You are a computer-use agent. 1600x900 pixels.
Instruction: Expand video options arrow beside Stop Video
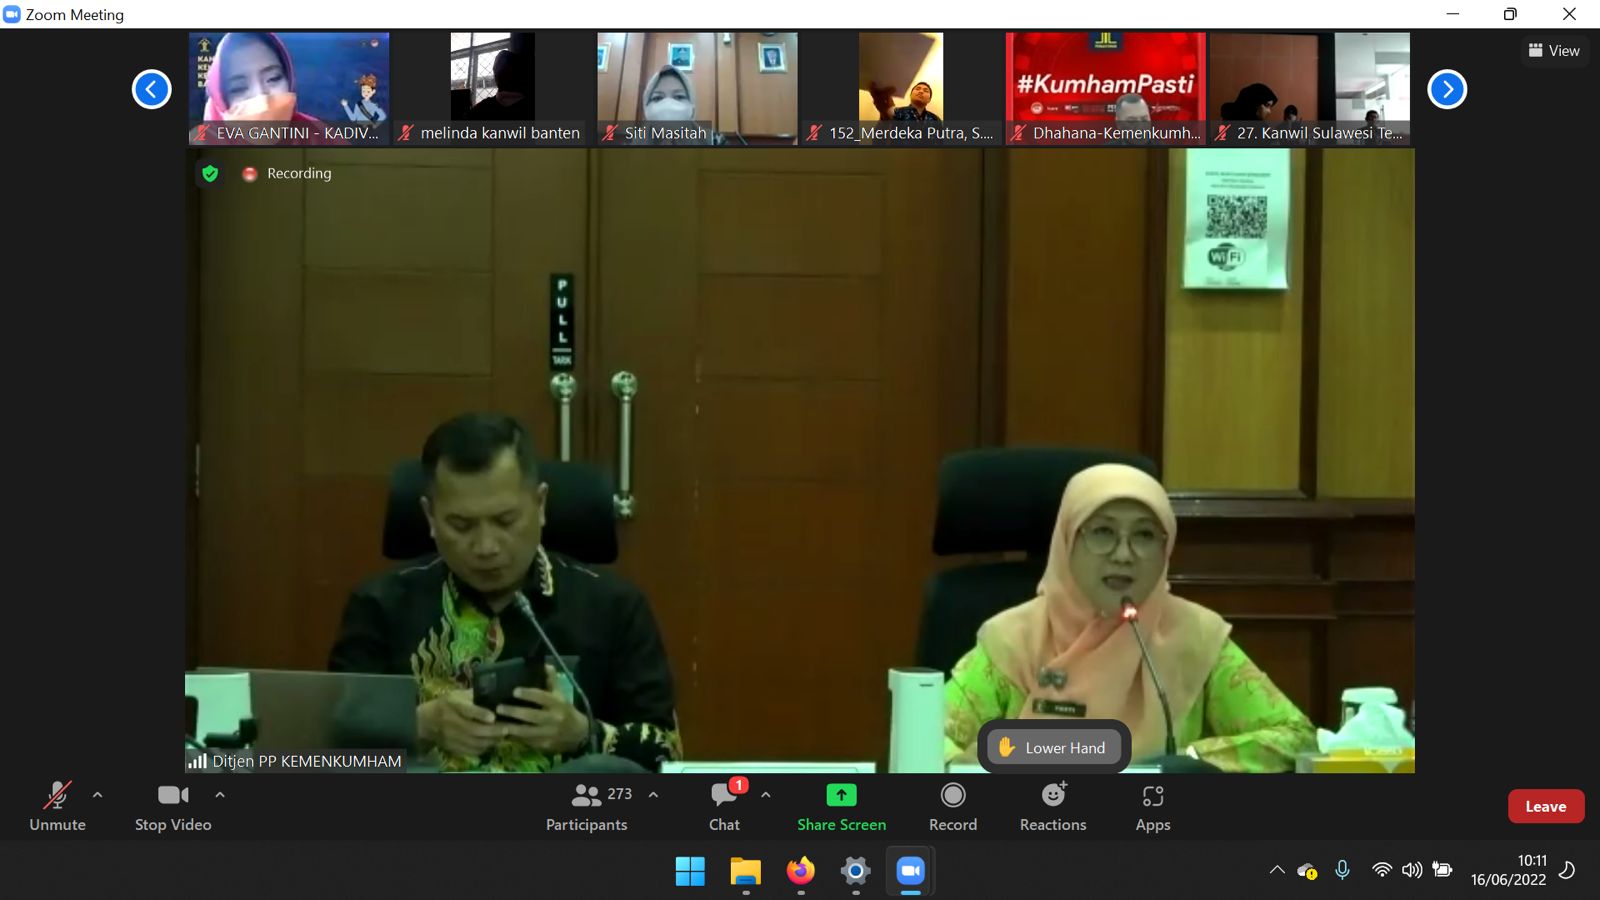coord(220,795)
